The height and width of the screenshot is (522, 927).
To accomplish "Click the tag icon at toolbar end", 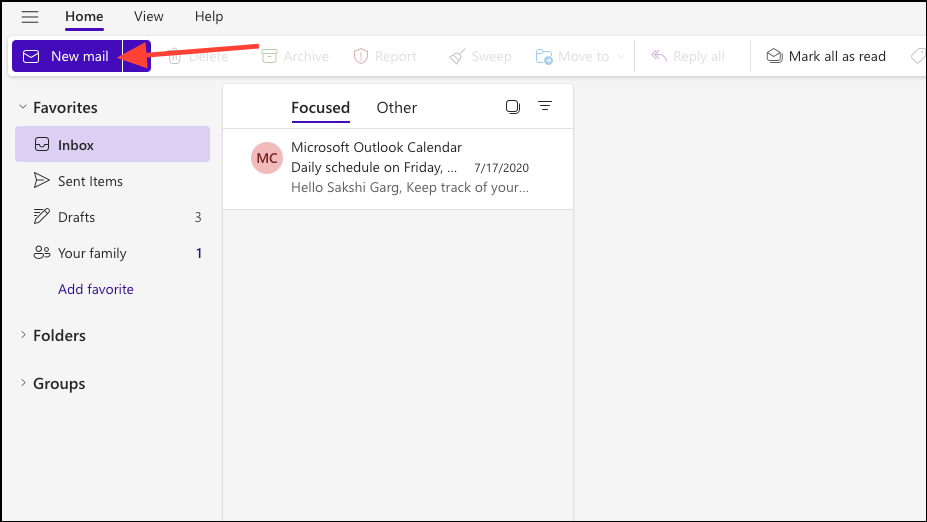I will pos(918,56).
